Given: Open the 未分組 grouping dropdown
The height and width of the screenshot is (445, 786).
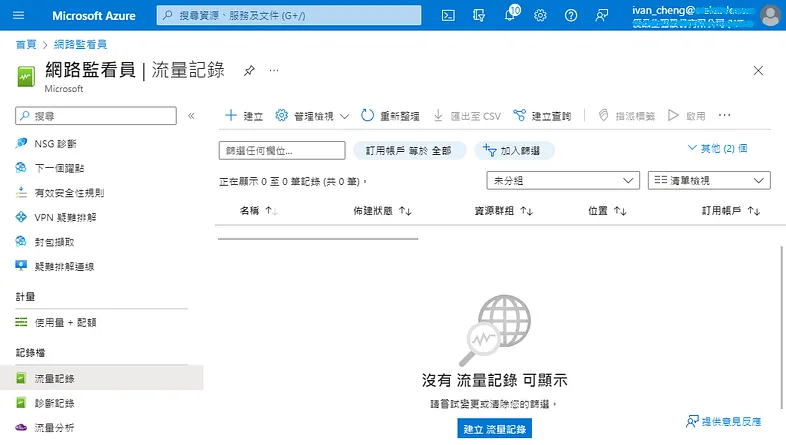Looking at the screenshot, I should 563,180.
